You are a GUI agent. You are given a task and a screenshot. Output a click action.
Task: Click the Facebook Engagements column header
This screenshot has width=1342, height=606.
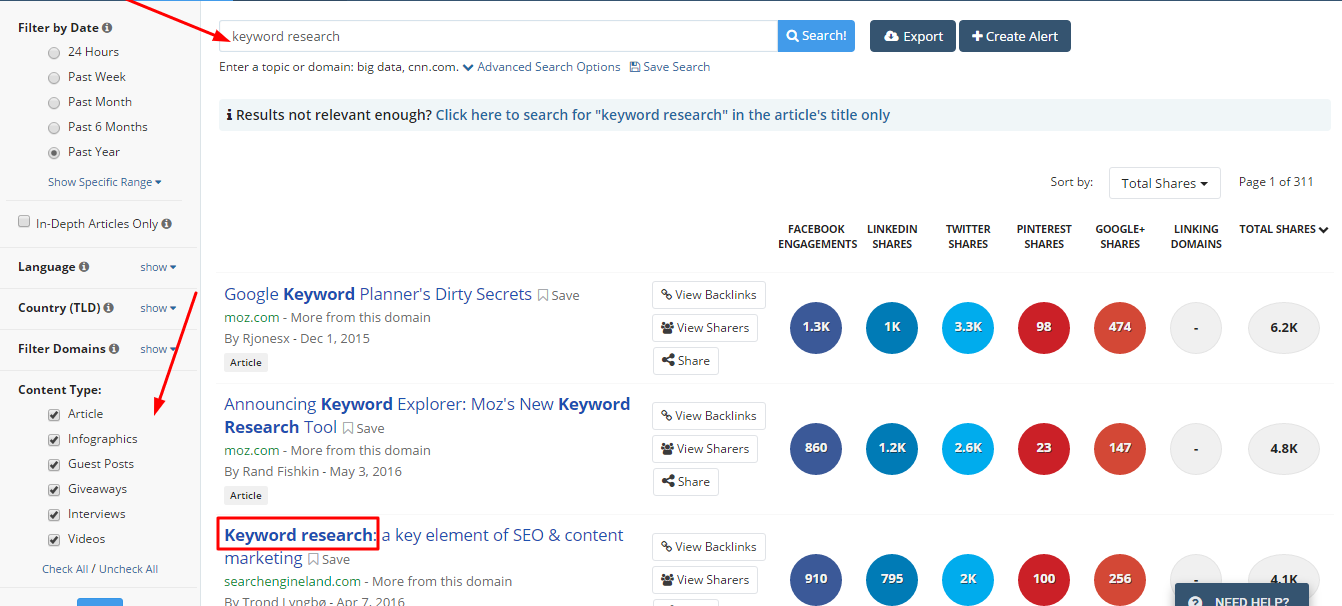pyautogui.click(x=818, y=236)
